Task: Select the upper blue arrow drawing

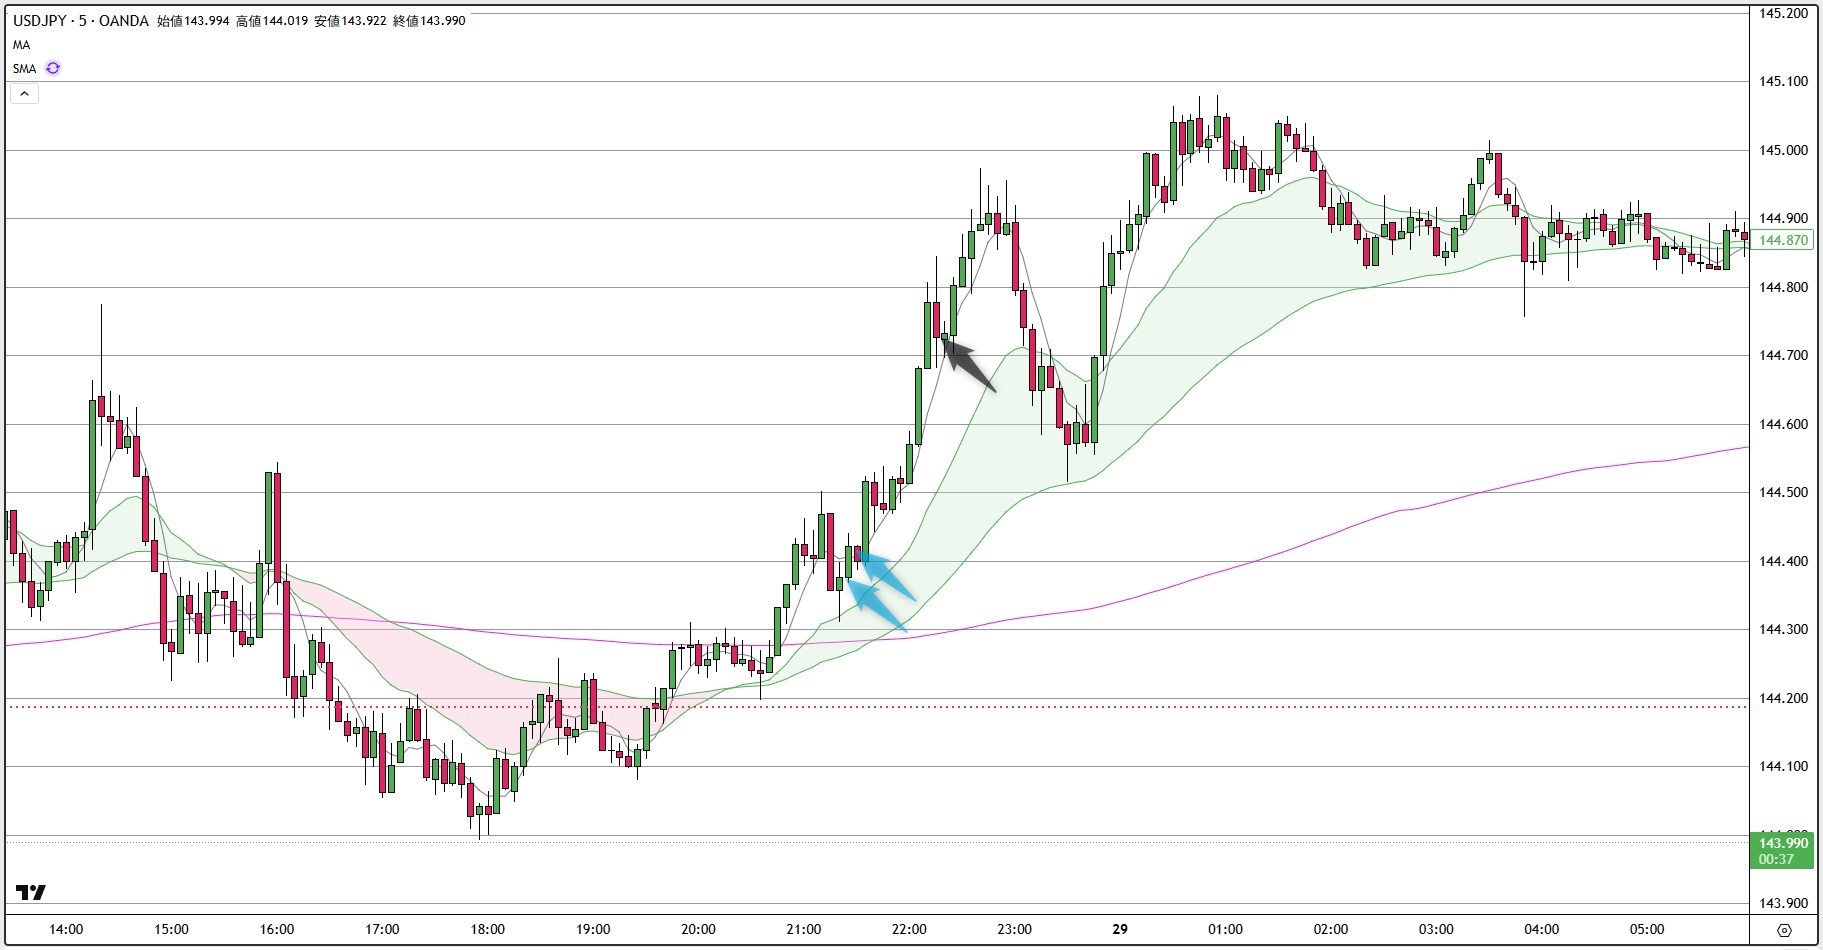Action: (x=888, y=576)
